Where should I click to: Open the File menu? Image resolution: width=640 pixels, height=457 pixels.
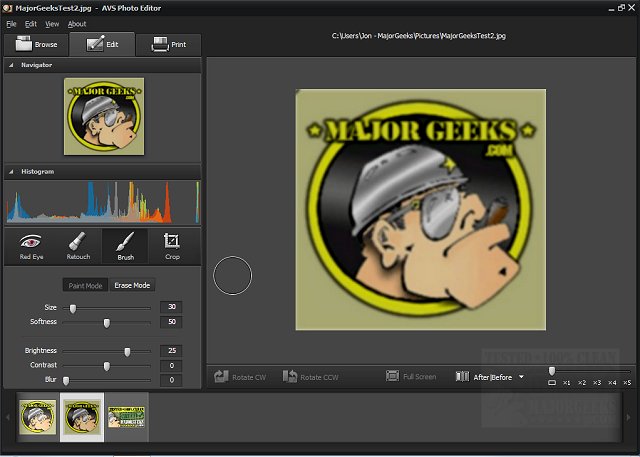11,23
